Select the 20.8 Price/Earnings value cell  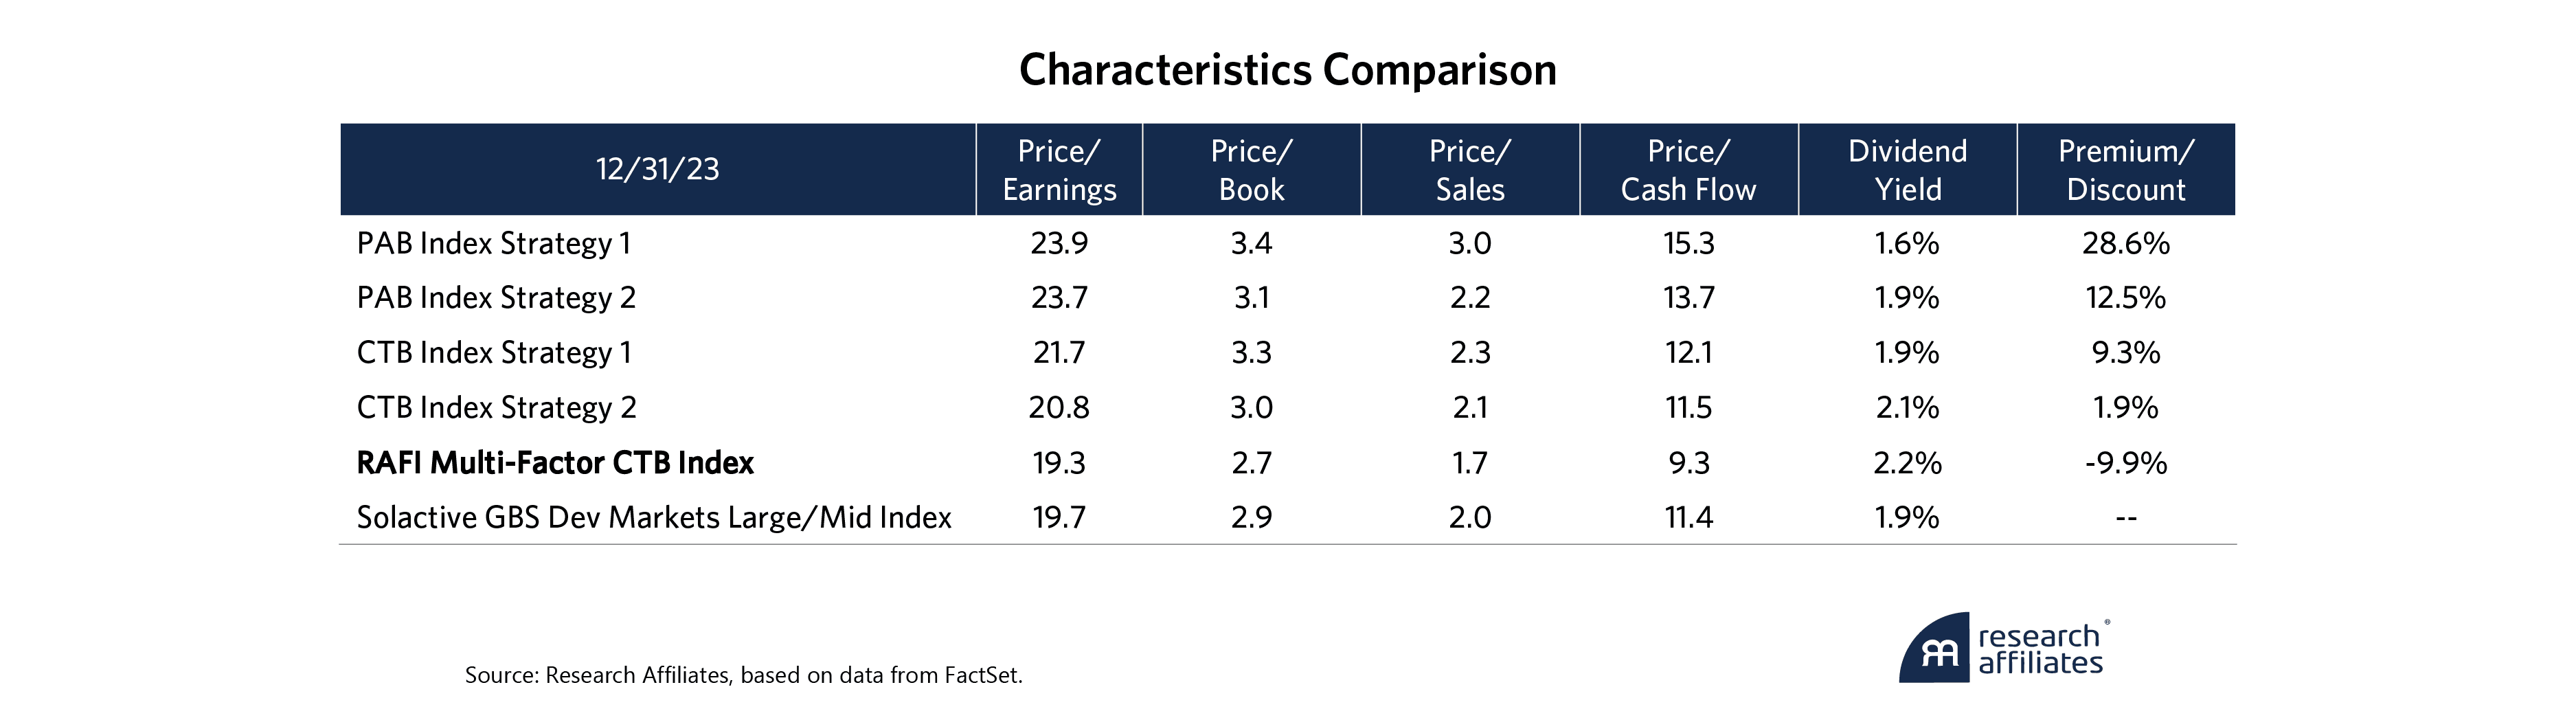1059,408
